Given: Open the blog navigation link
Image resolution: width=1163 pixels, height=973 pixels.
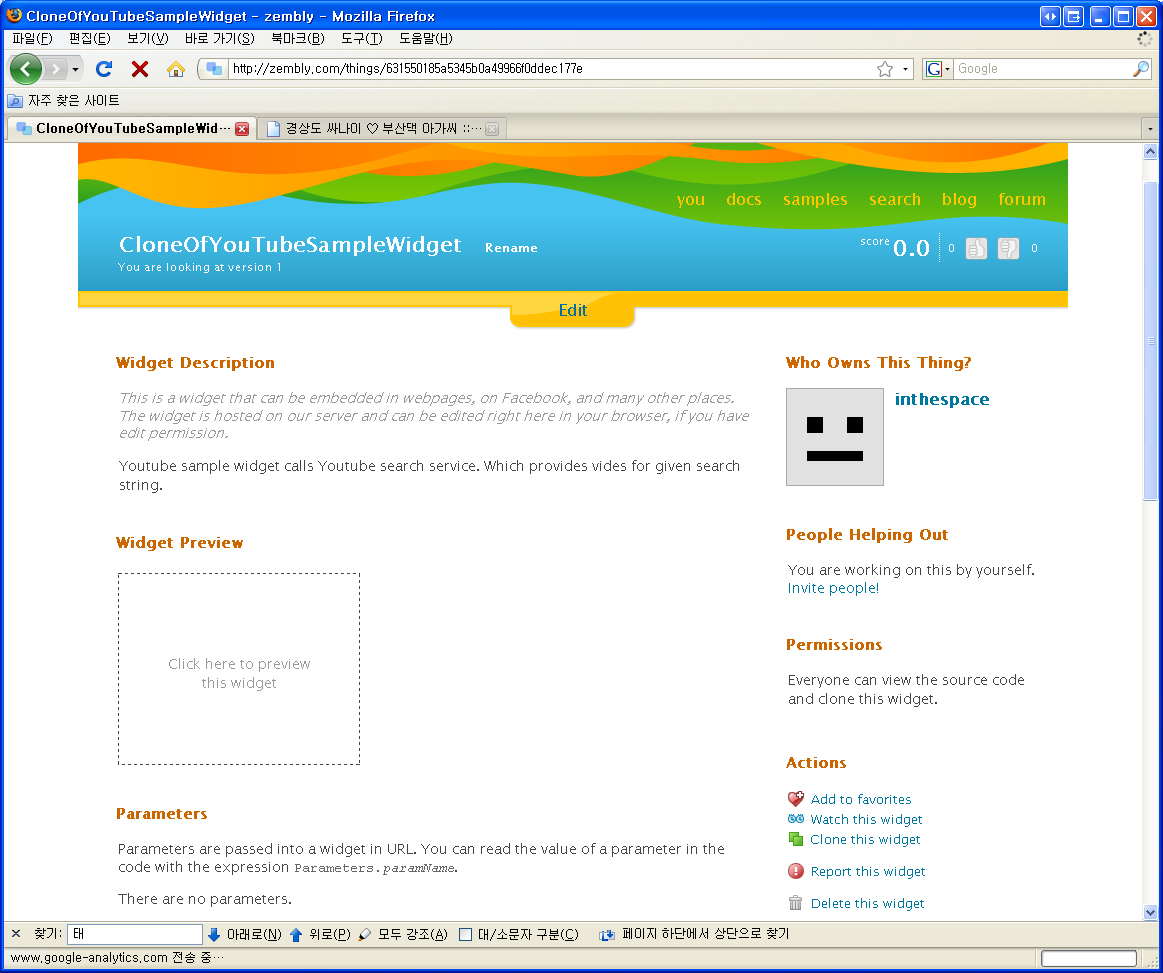Looking at the screenshot, I should click(x=959, y=199).
